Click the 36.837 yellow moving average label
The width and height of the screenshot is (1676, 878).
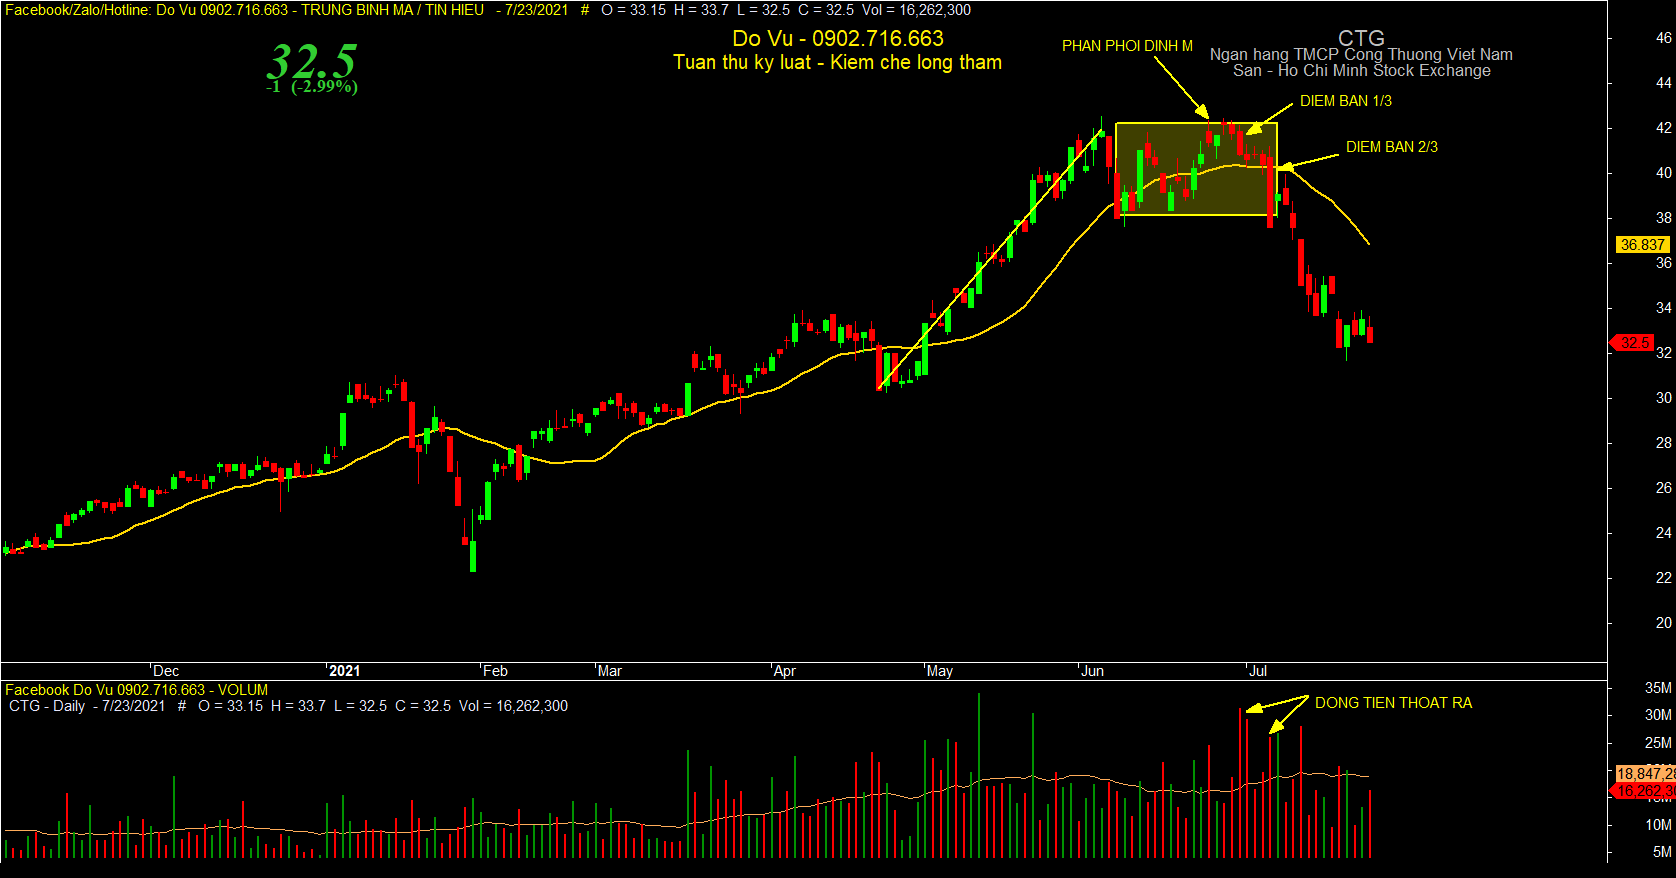click(1643, 245)
